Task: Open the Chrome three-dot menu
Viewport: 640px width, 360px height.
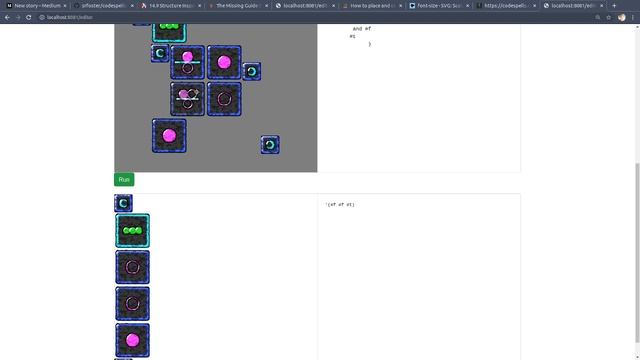Action: point(633,18)
